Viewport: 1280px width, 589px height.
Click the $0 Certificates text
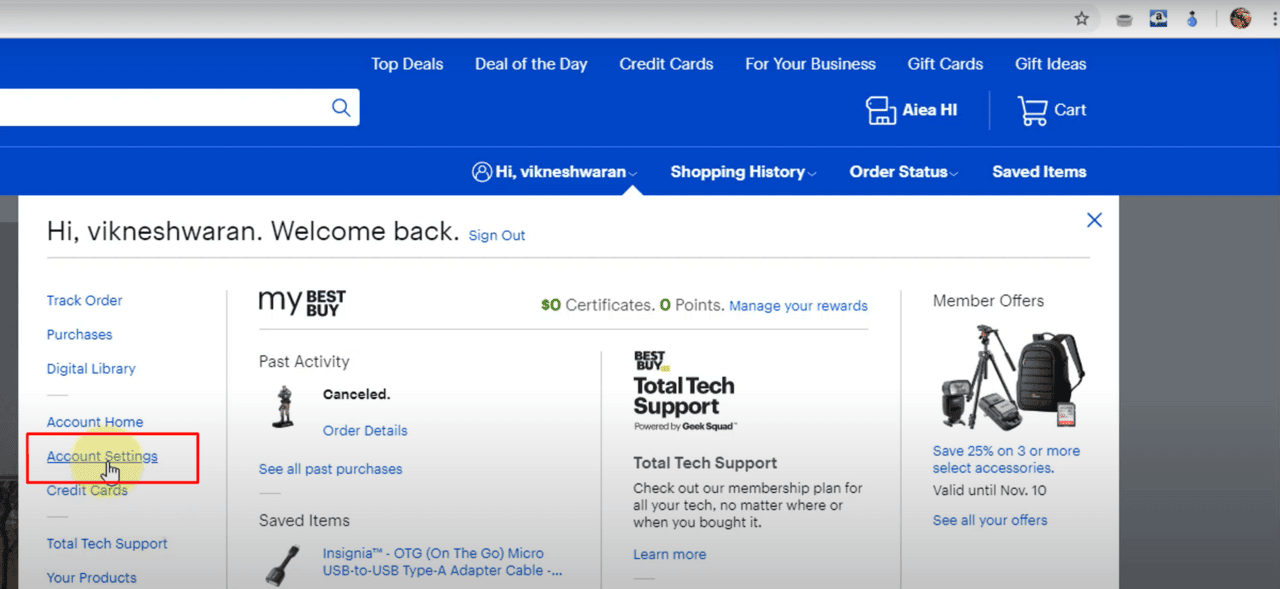click(x=597, y=305)
